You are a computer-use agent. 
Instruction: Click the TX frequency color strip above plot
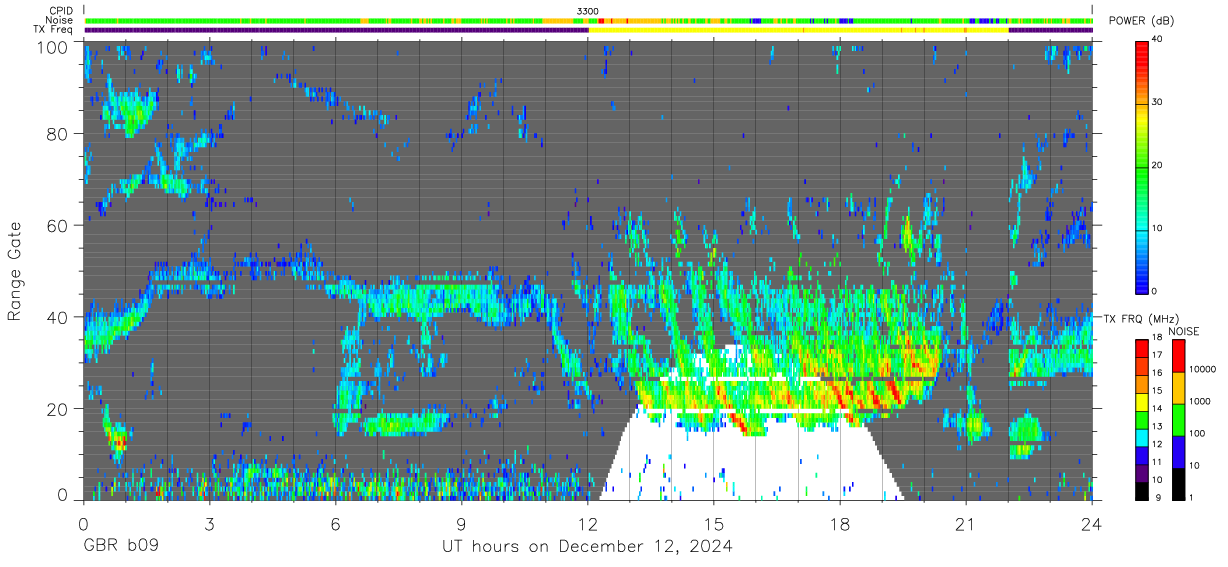click(588, 30)
